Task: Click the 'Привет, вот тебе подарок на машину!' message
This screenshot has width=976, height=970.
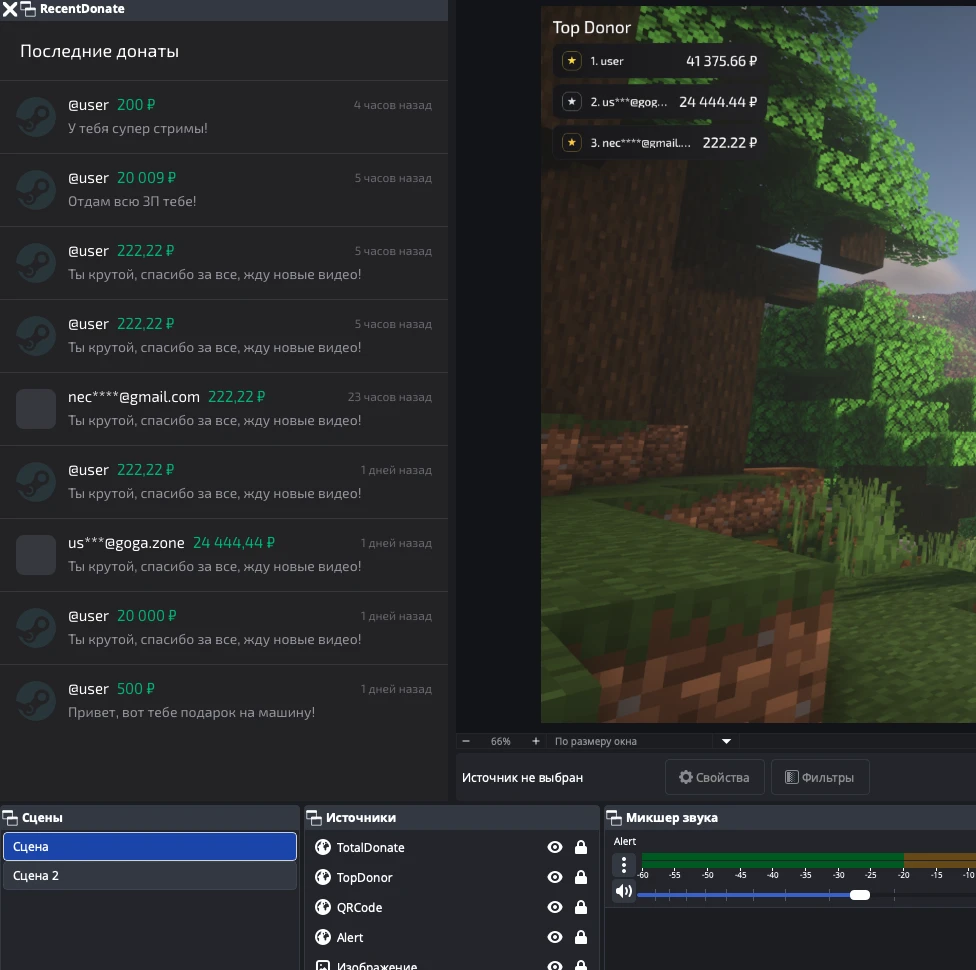Action: pyautogui.click(x=191, y=712)
